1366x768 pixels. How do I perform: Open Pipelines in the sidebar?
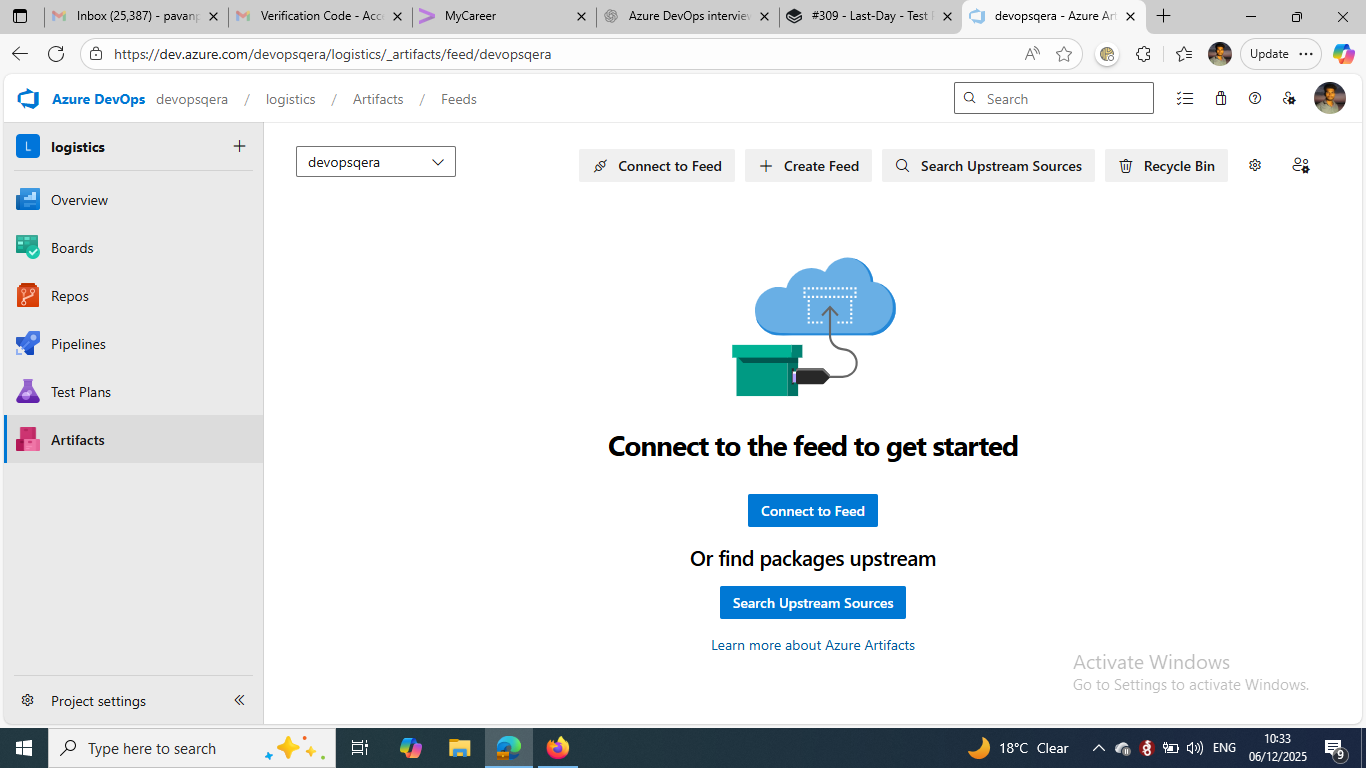78,344
